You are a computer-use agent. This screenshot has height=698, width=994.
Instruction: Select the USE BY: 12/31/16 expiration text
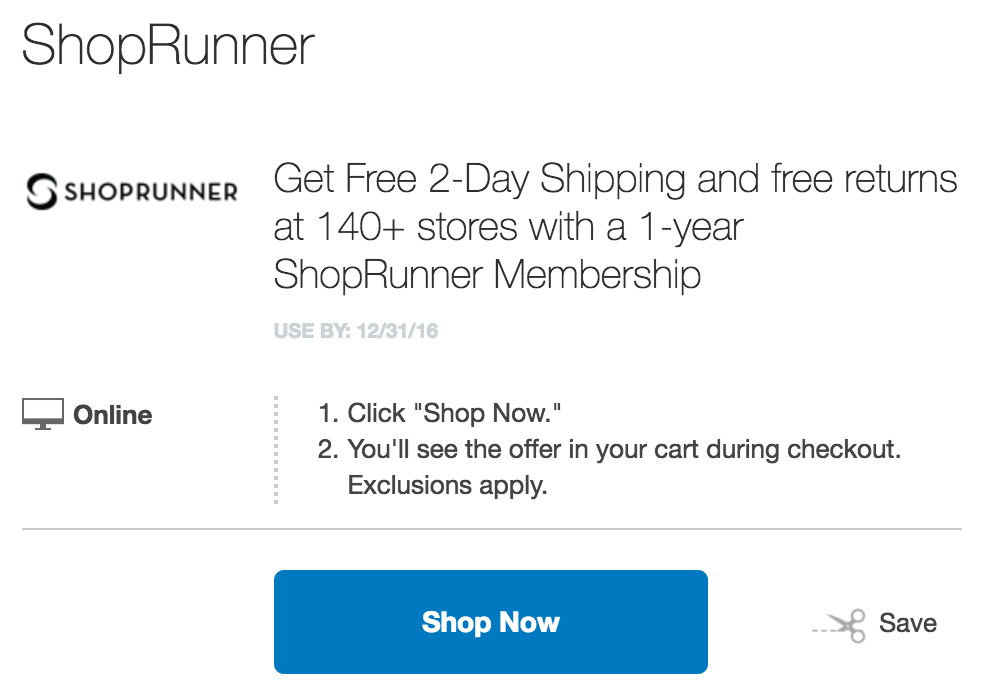(x=356, y=331)
